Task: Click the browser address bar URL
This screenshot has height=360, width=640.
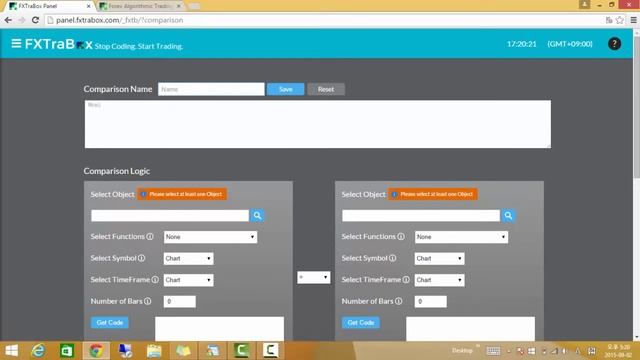Action: [x=120, y=20]
